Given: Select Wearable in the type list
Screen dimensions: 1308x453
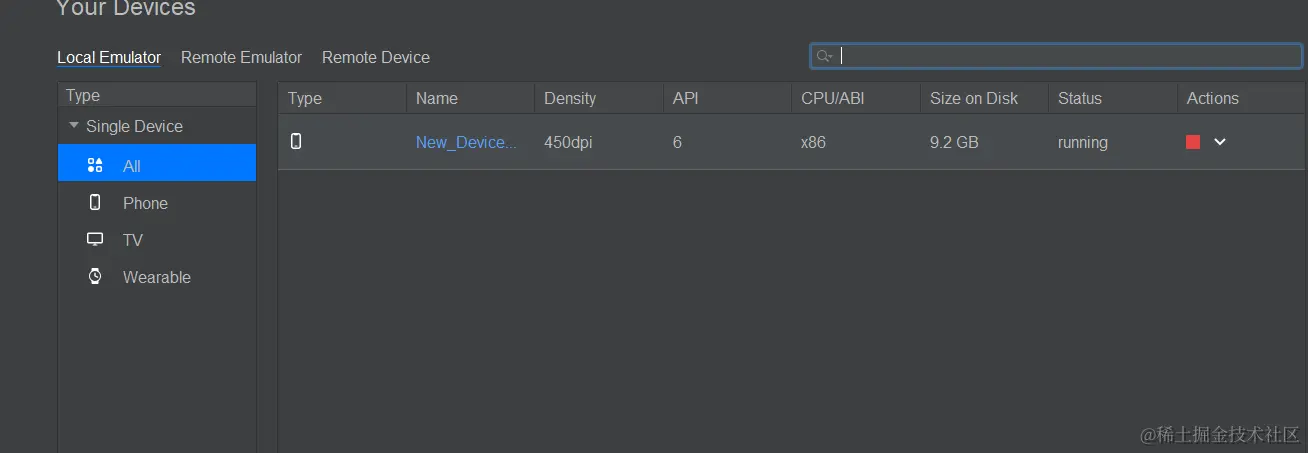Looking at the screenshot, I should pos(156,277).
